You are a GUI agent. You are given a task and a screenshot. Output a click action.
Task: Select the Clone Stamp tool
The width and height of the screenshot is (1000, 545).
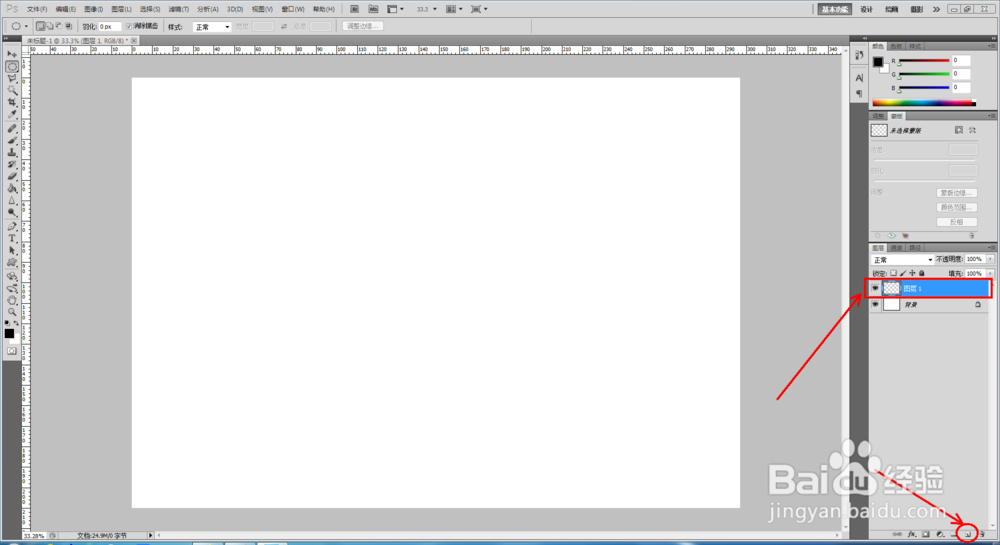pos(11,152)
